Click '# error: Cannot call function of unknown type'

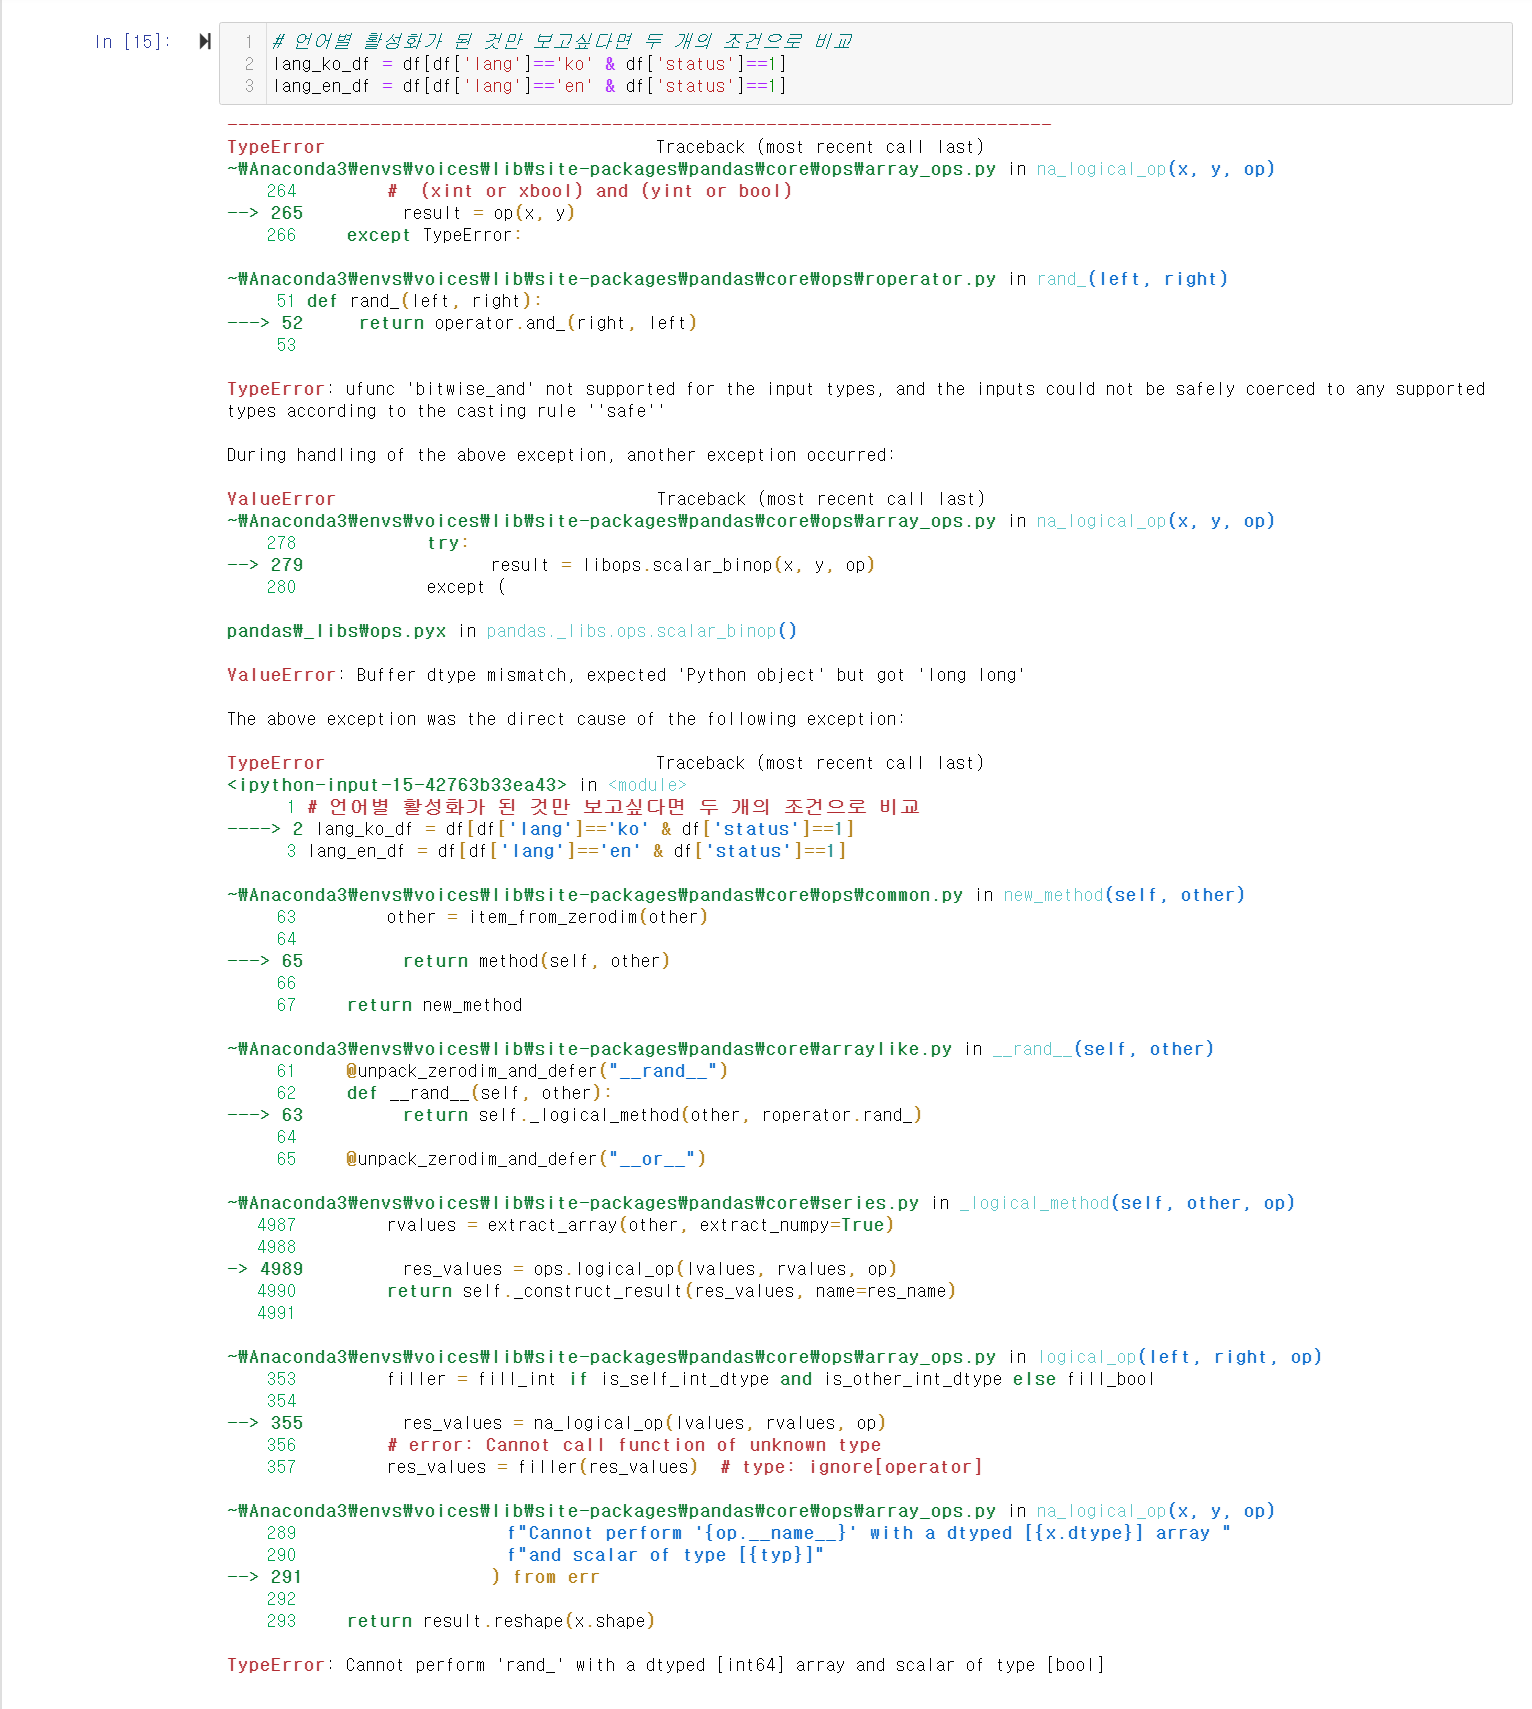pos(634,1445)
